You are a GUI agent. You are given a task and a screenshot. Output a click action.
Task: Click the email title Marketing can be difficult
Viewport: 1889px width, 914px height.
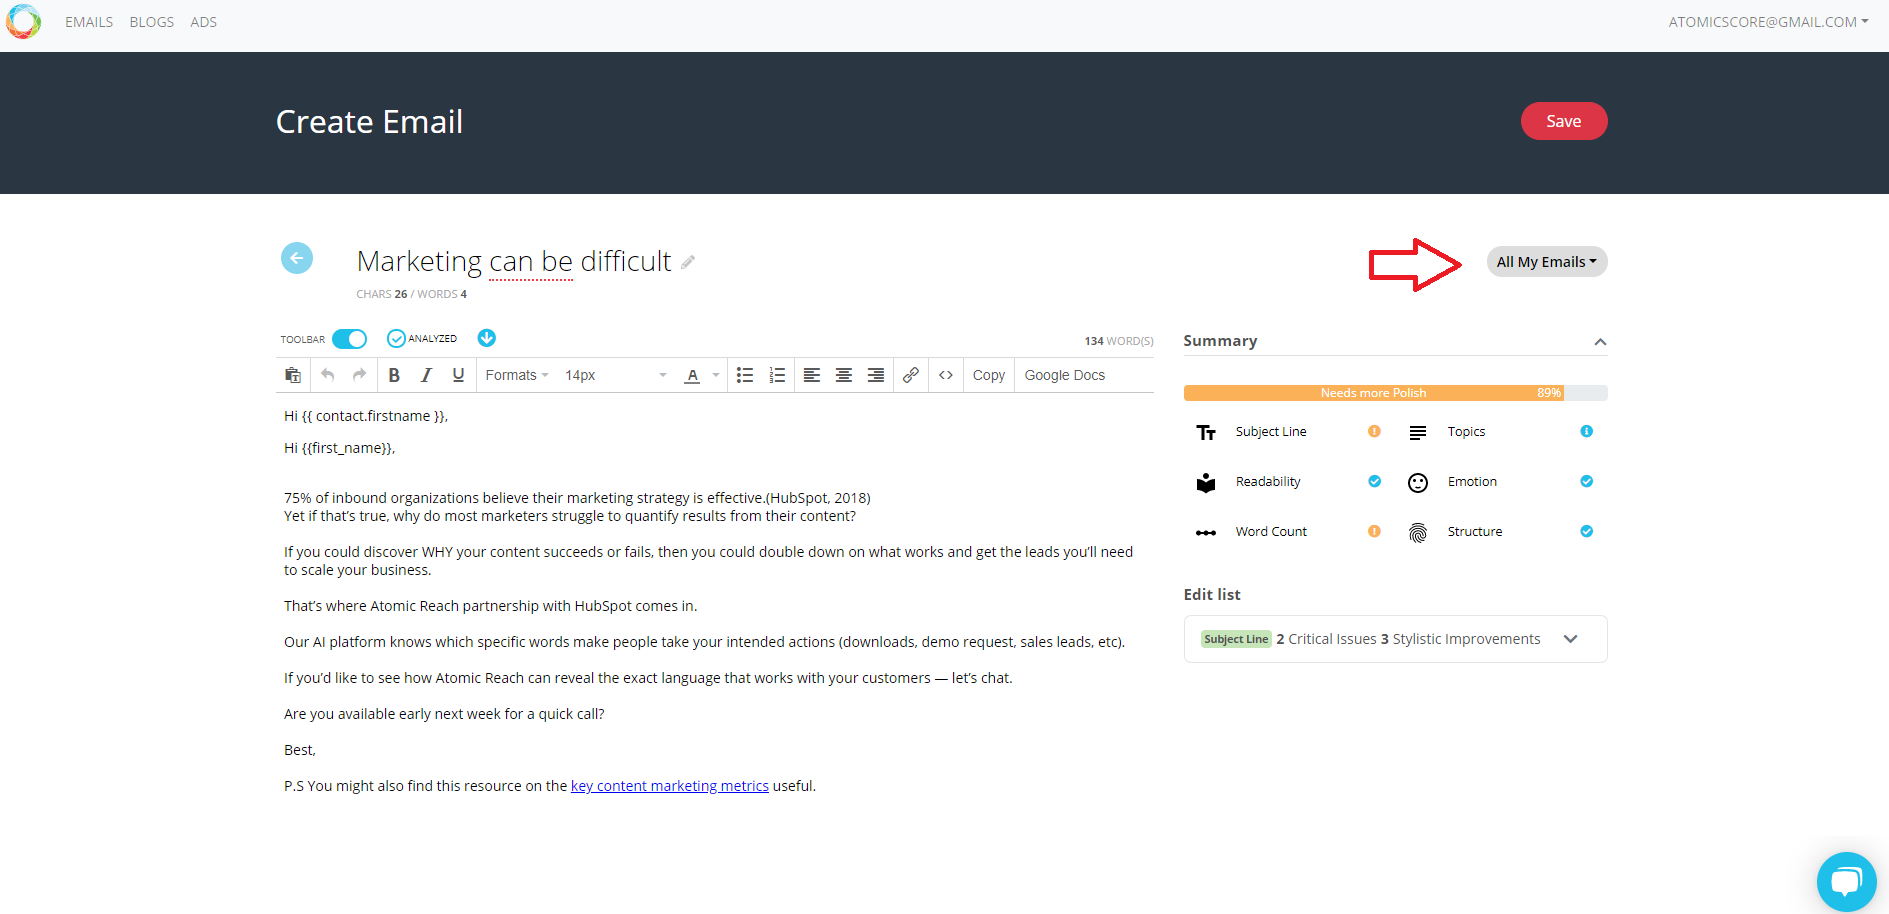pos(514,261)
